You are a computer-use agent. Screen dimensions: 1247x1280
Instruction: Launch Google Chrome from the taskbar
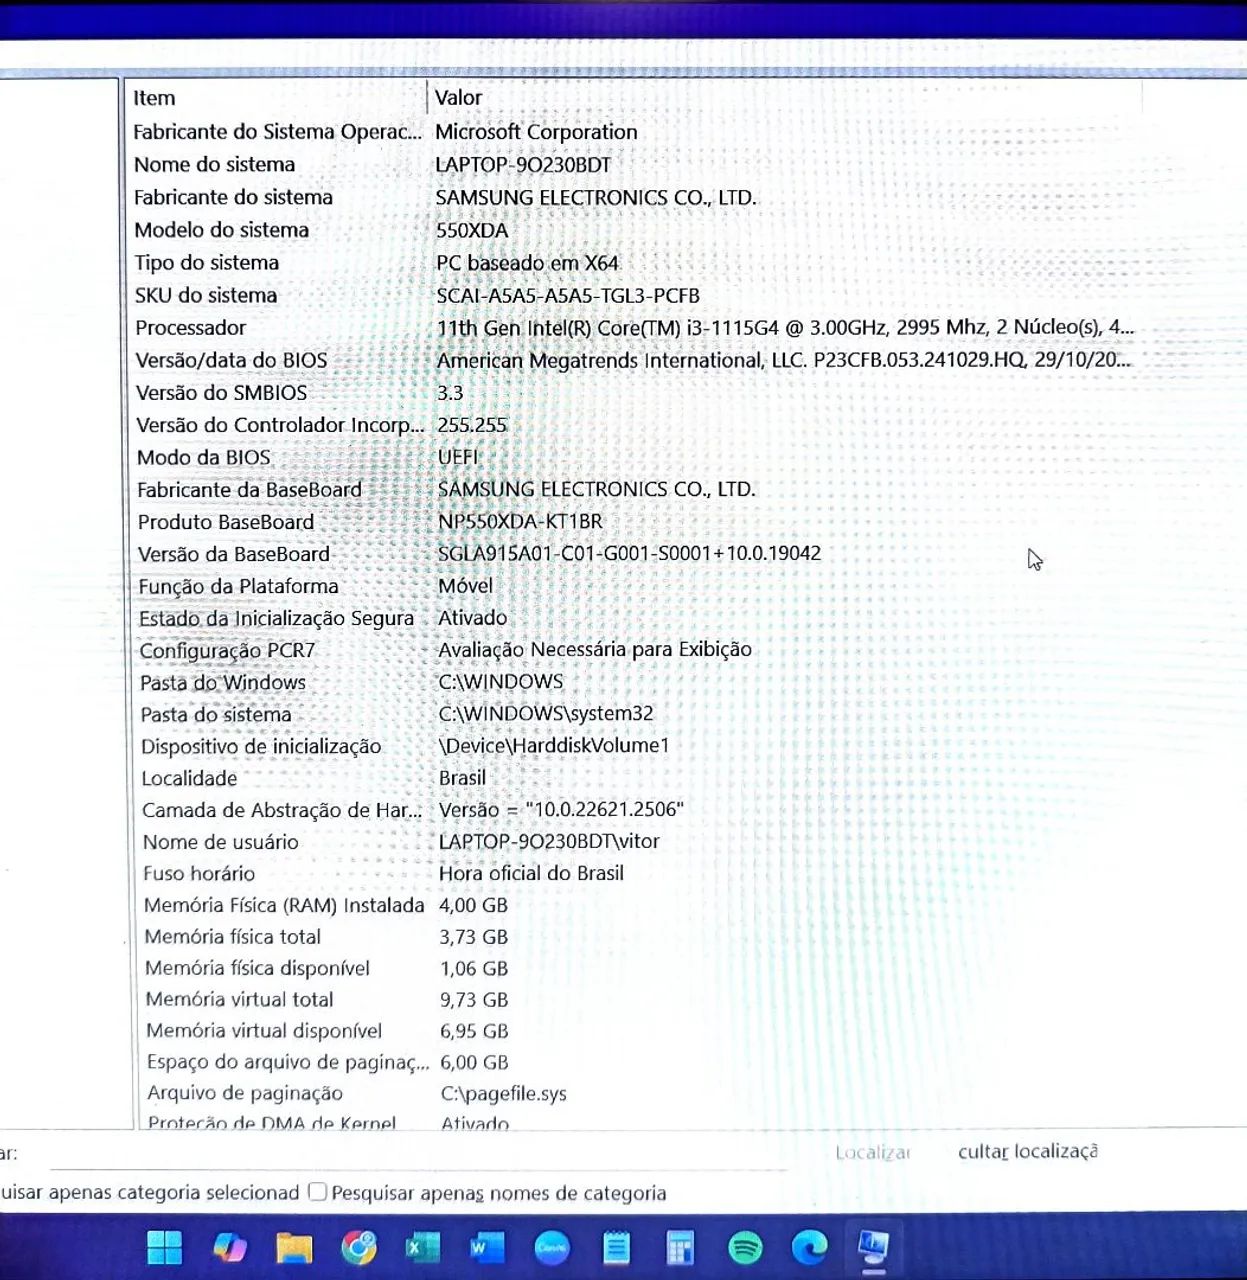pos(357,1248)
